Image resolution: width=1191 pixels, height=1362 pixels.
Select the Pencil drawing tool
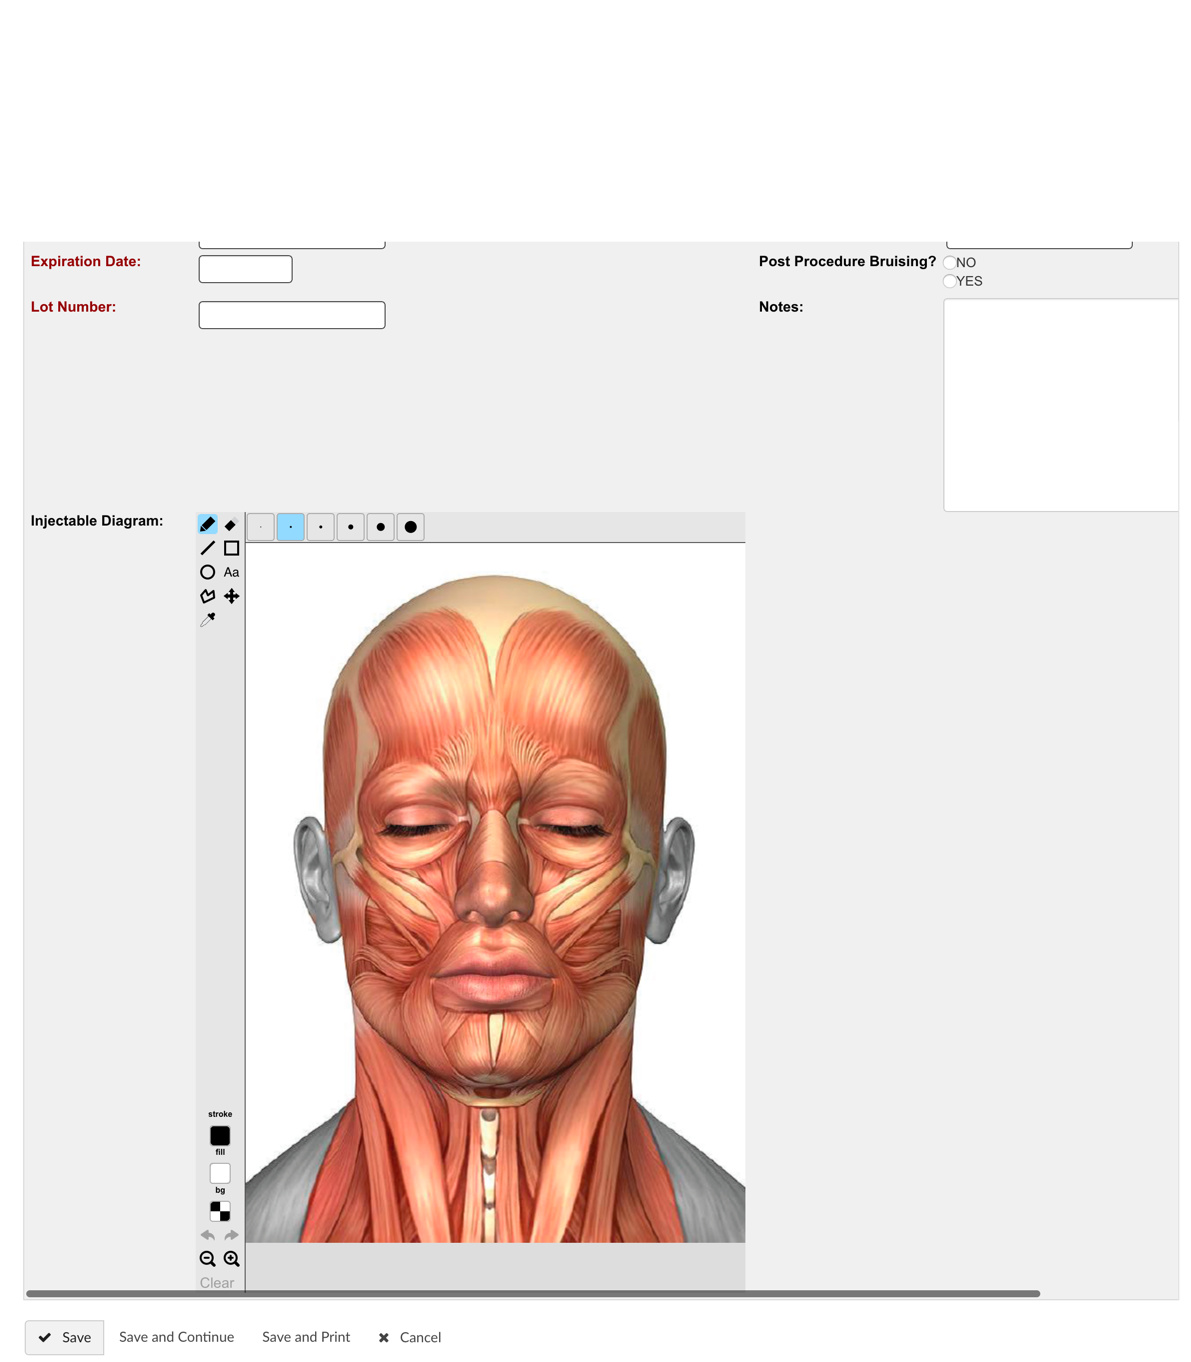coord(207,524)
